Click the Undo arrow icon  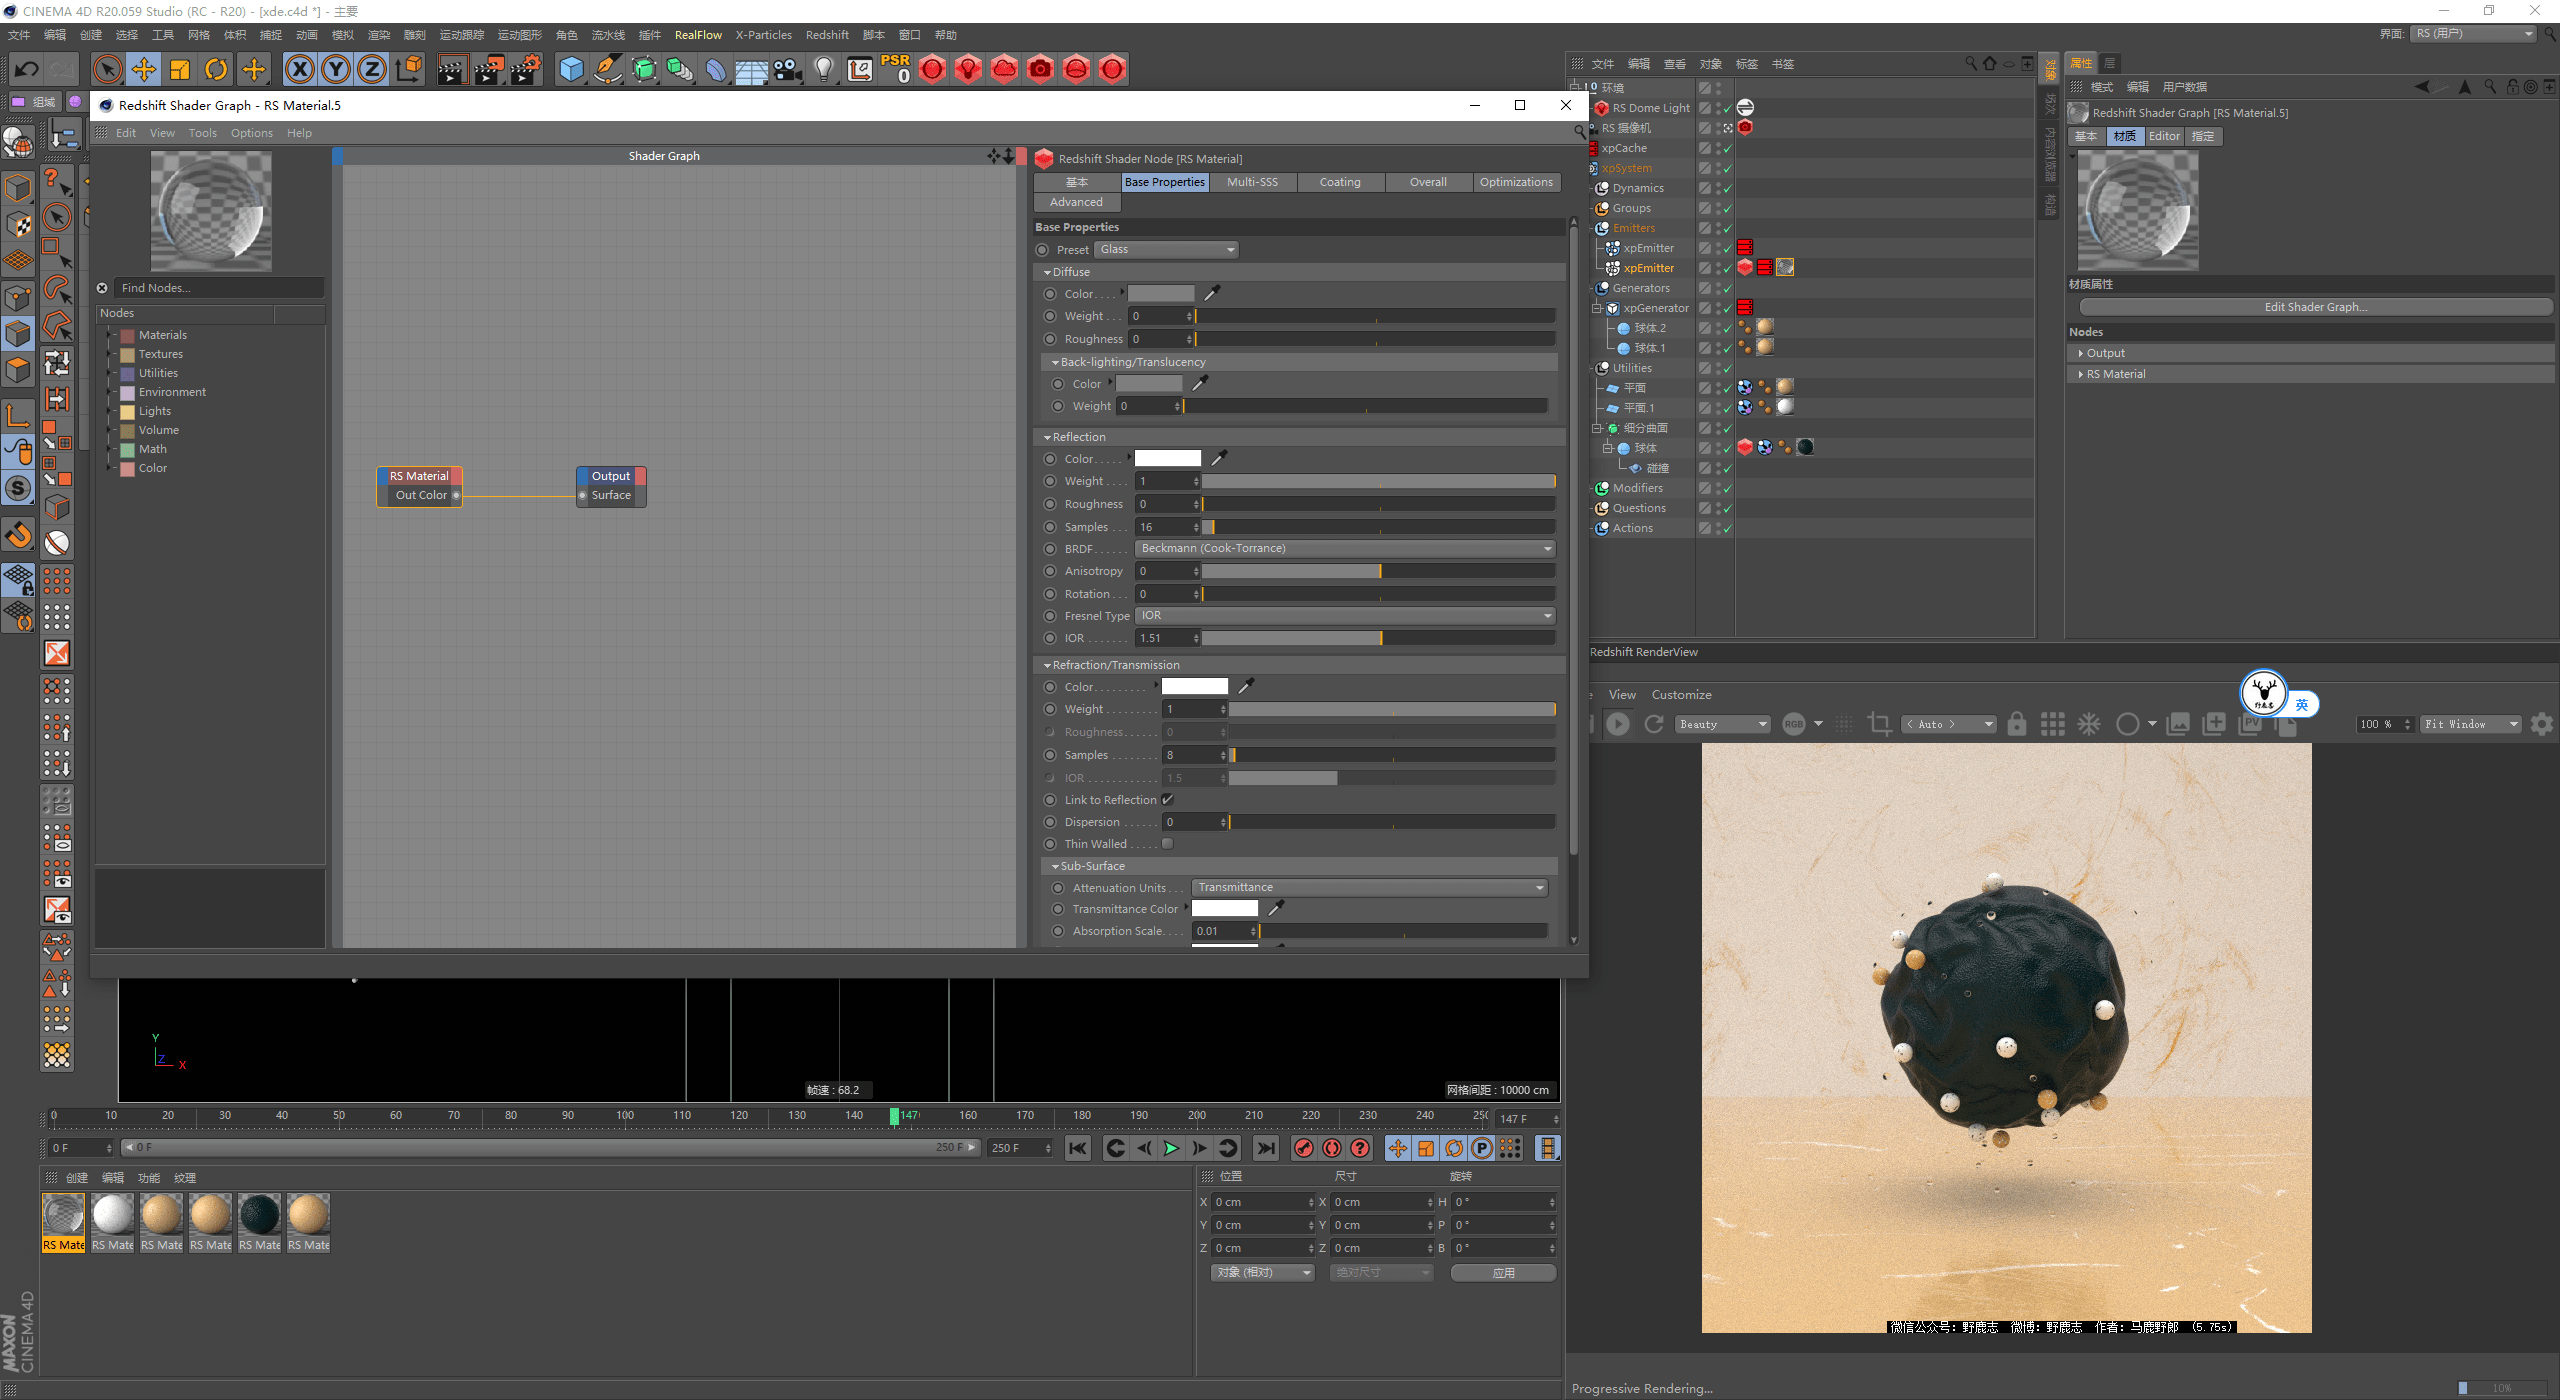point(27,69)
